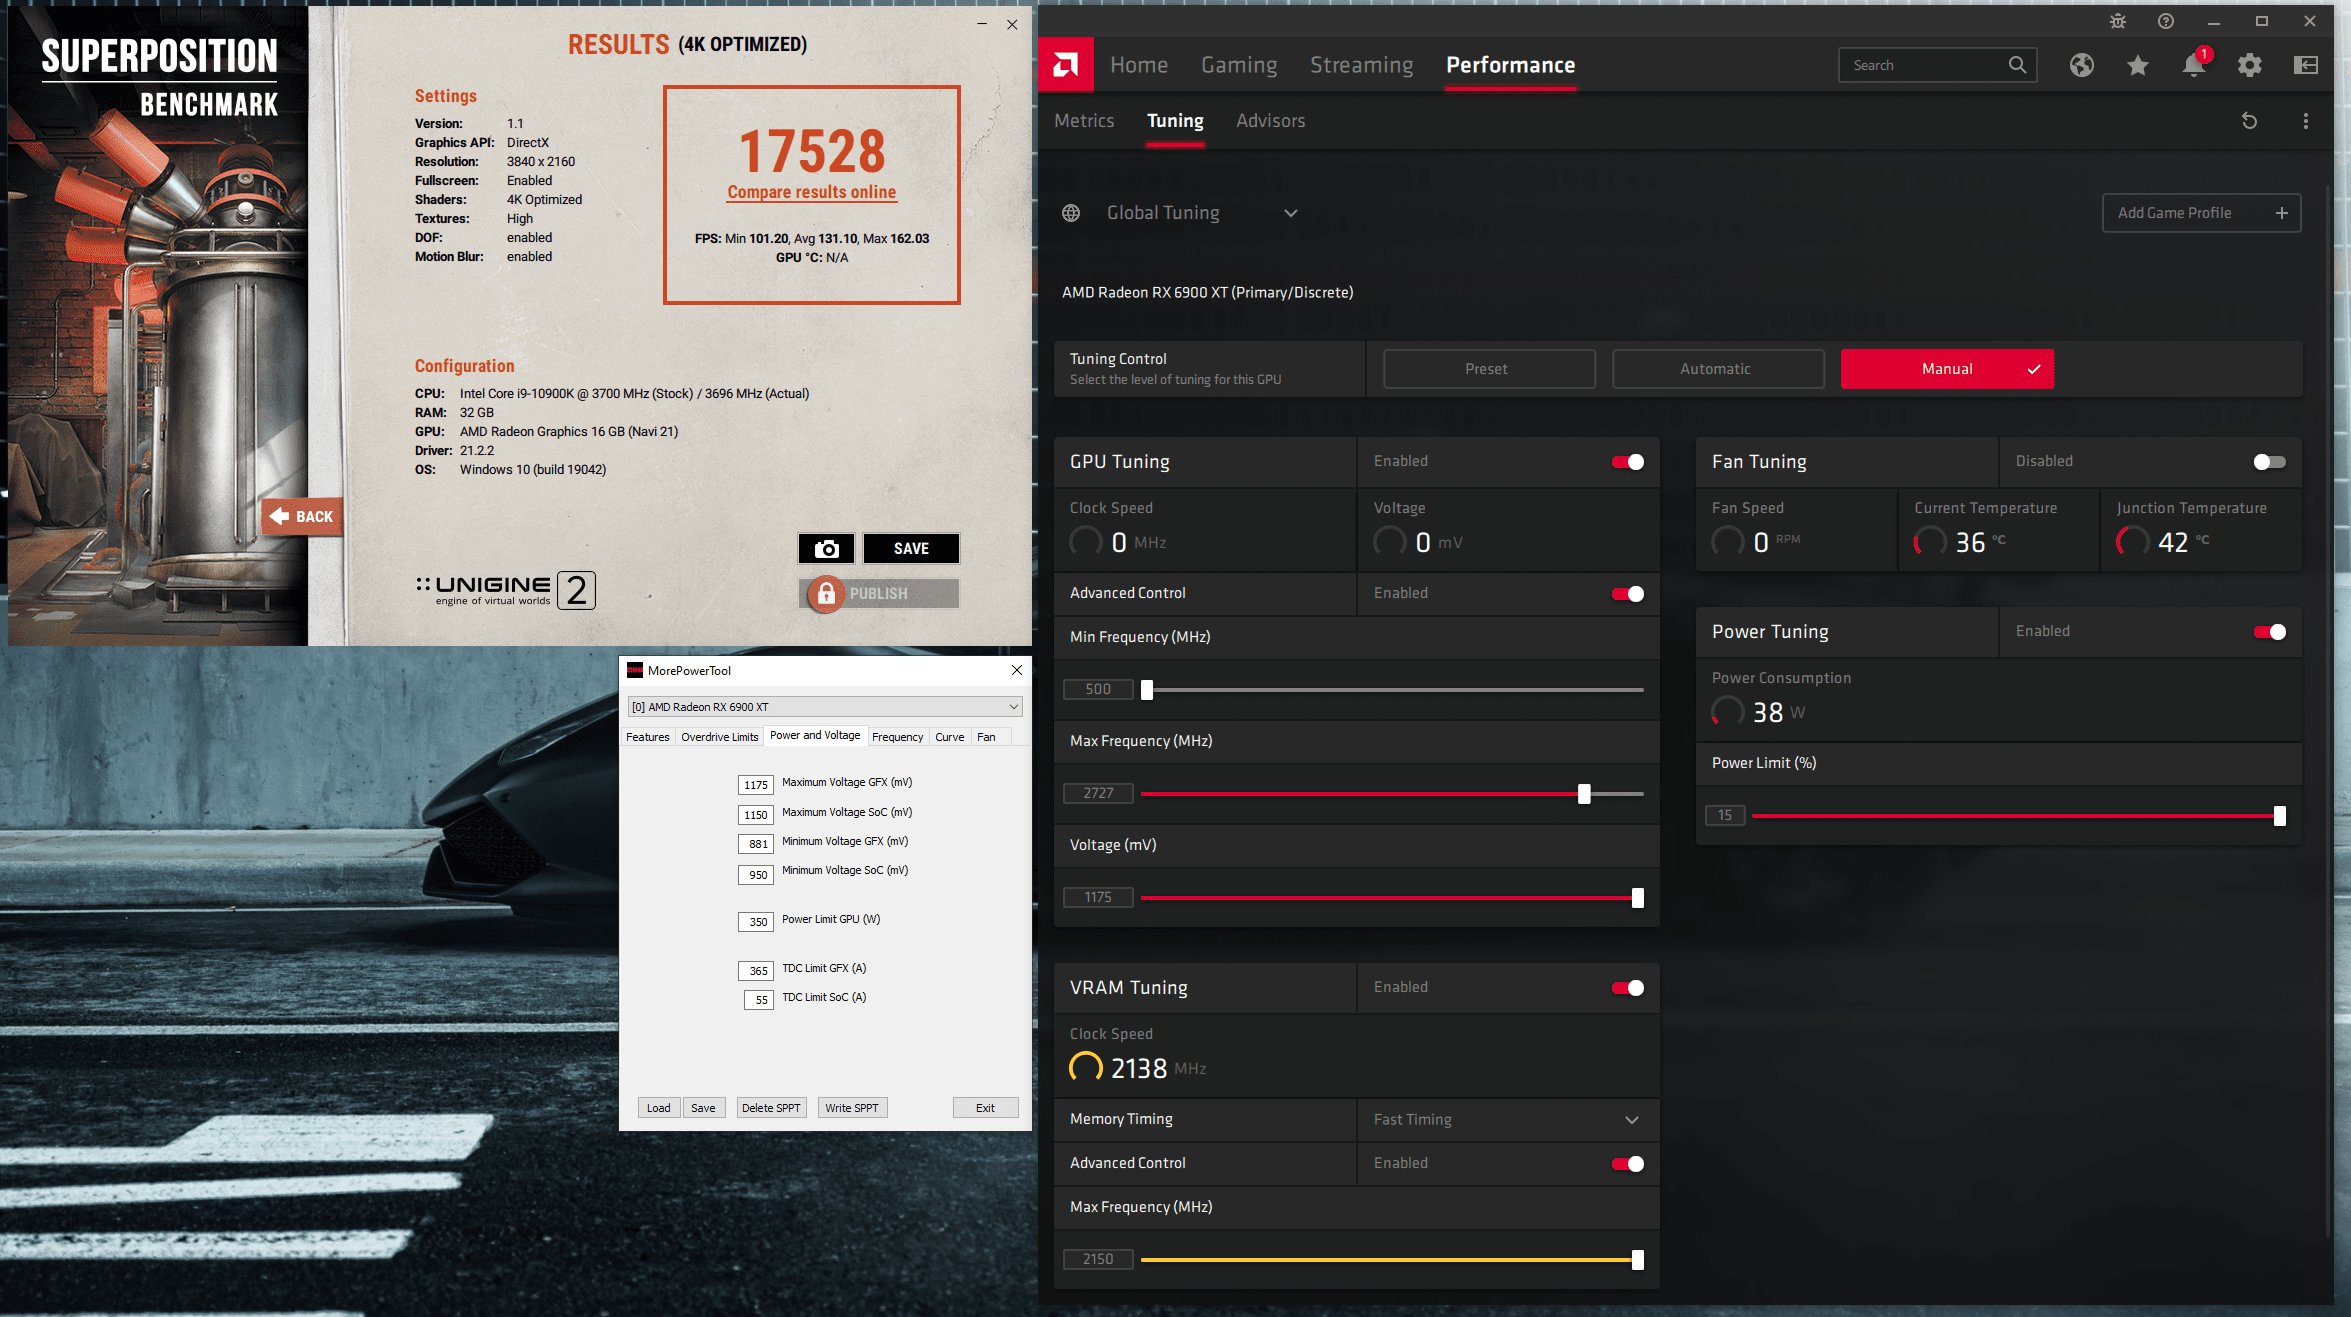
Task: Click the GPU Voltage 1175 slider handle
Action: (x=1638, y=898)
